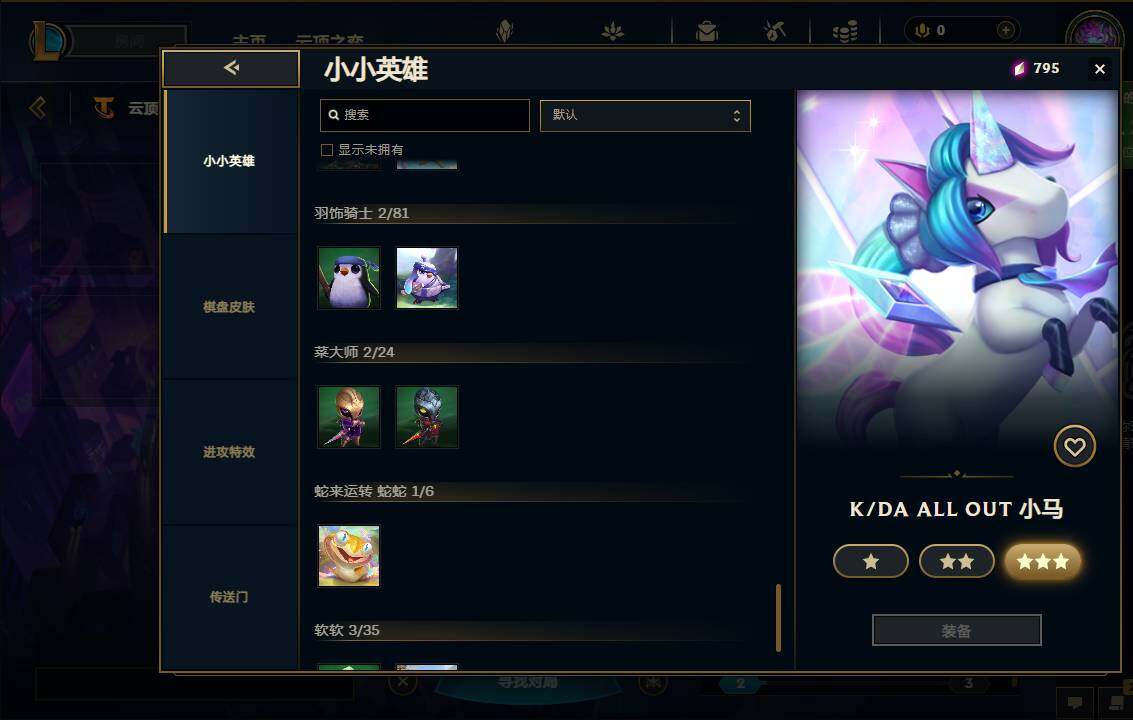Viewport: 1133px width, 720px height.
Task: Select the blue-hat penguin Featherknight thumbnail
Action: 349,278
